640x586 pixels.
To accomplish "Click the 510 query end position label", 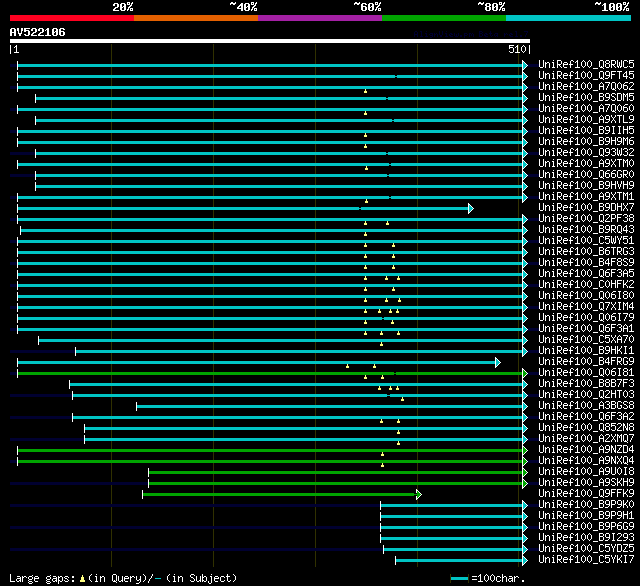I will [x=517, y=49].
